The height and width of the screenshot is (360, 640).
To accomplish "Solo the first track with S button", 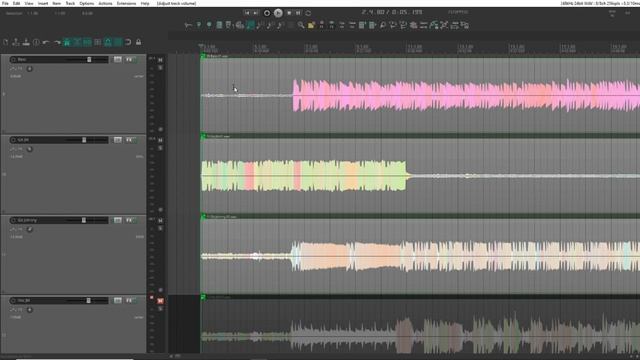I will pyautogui.click(x=160, y=67).
